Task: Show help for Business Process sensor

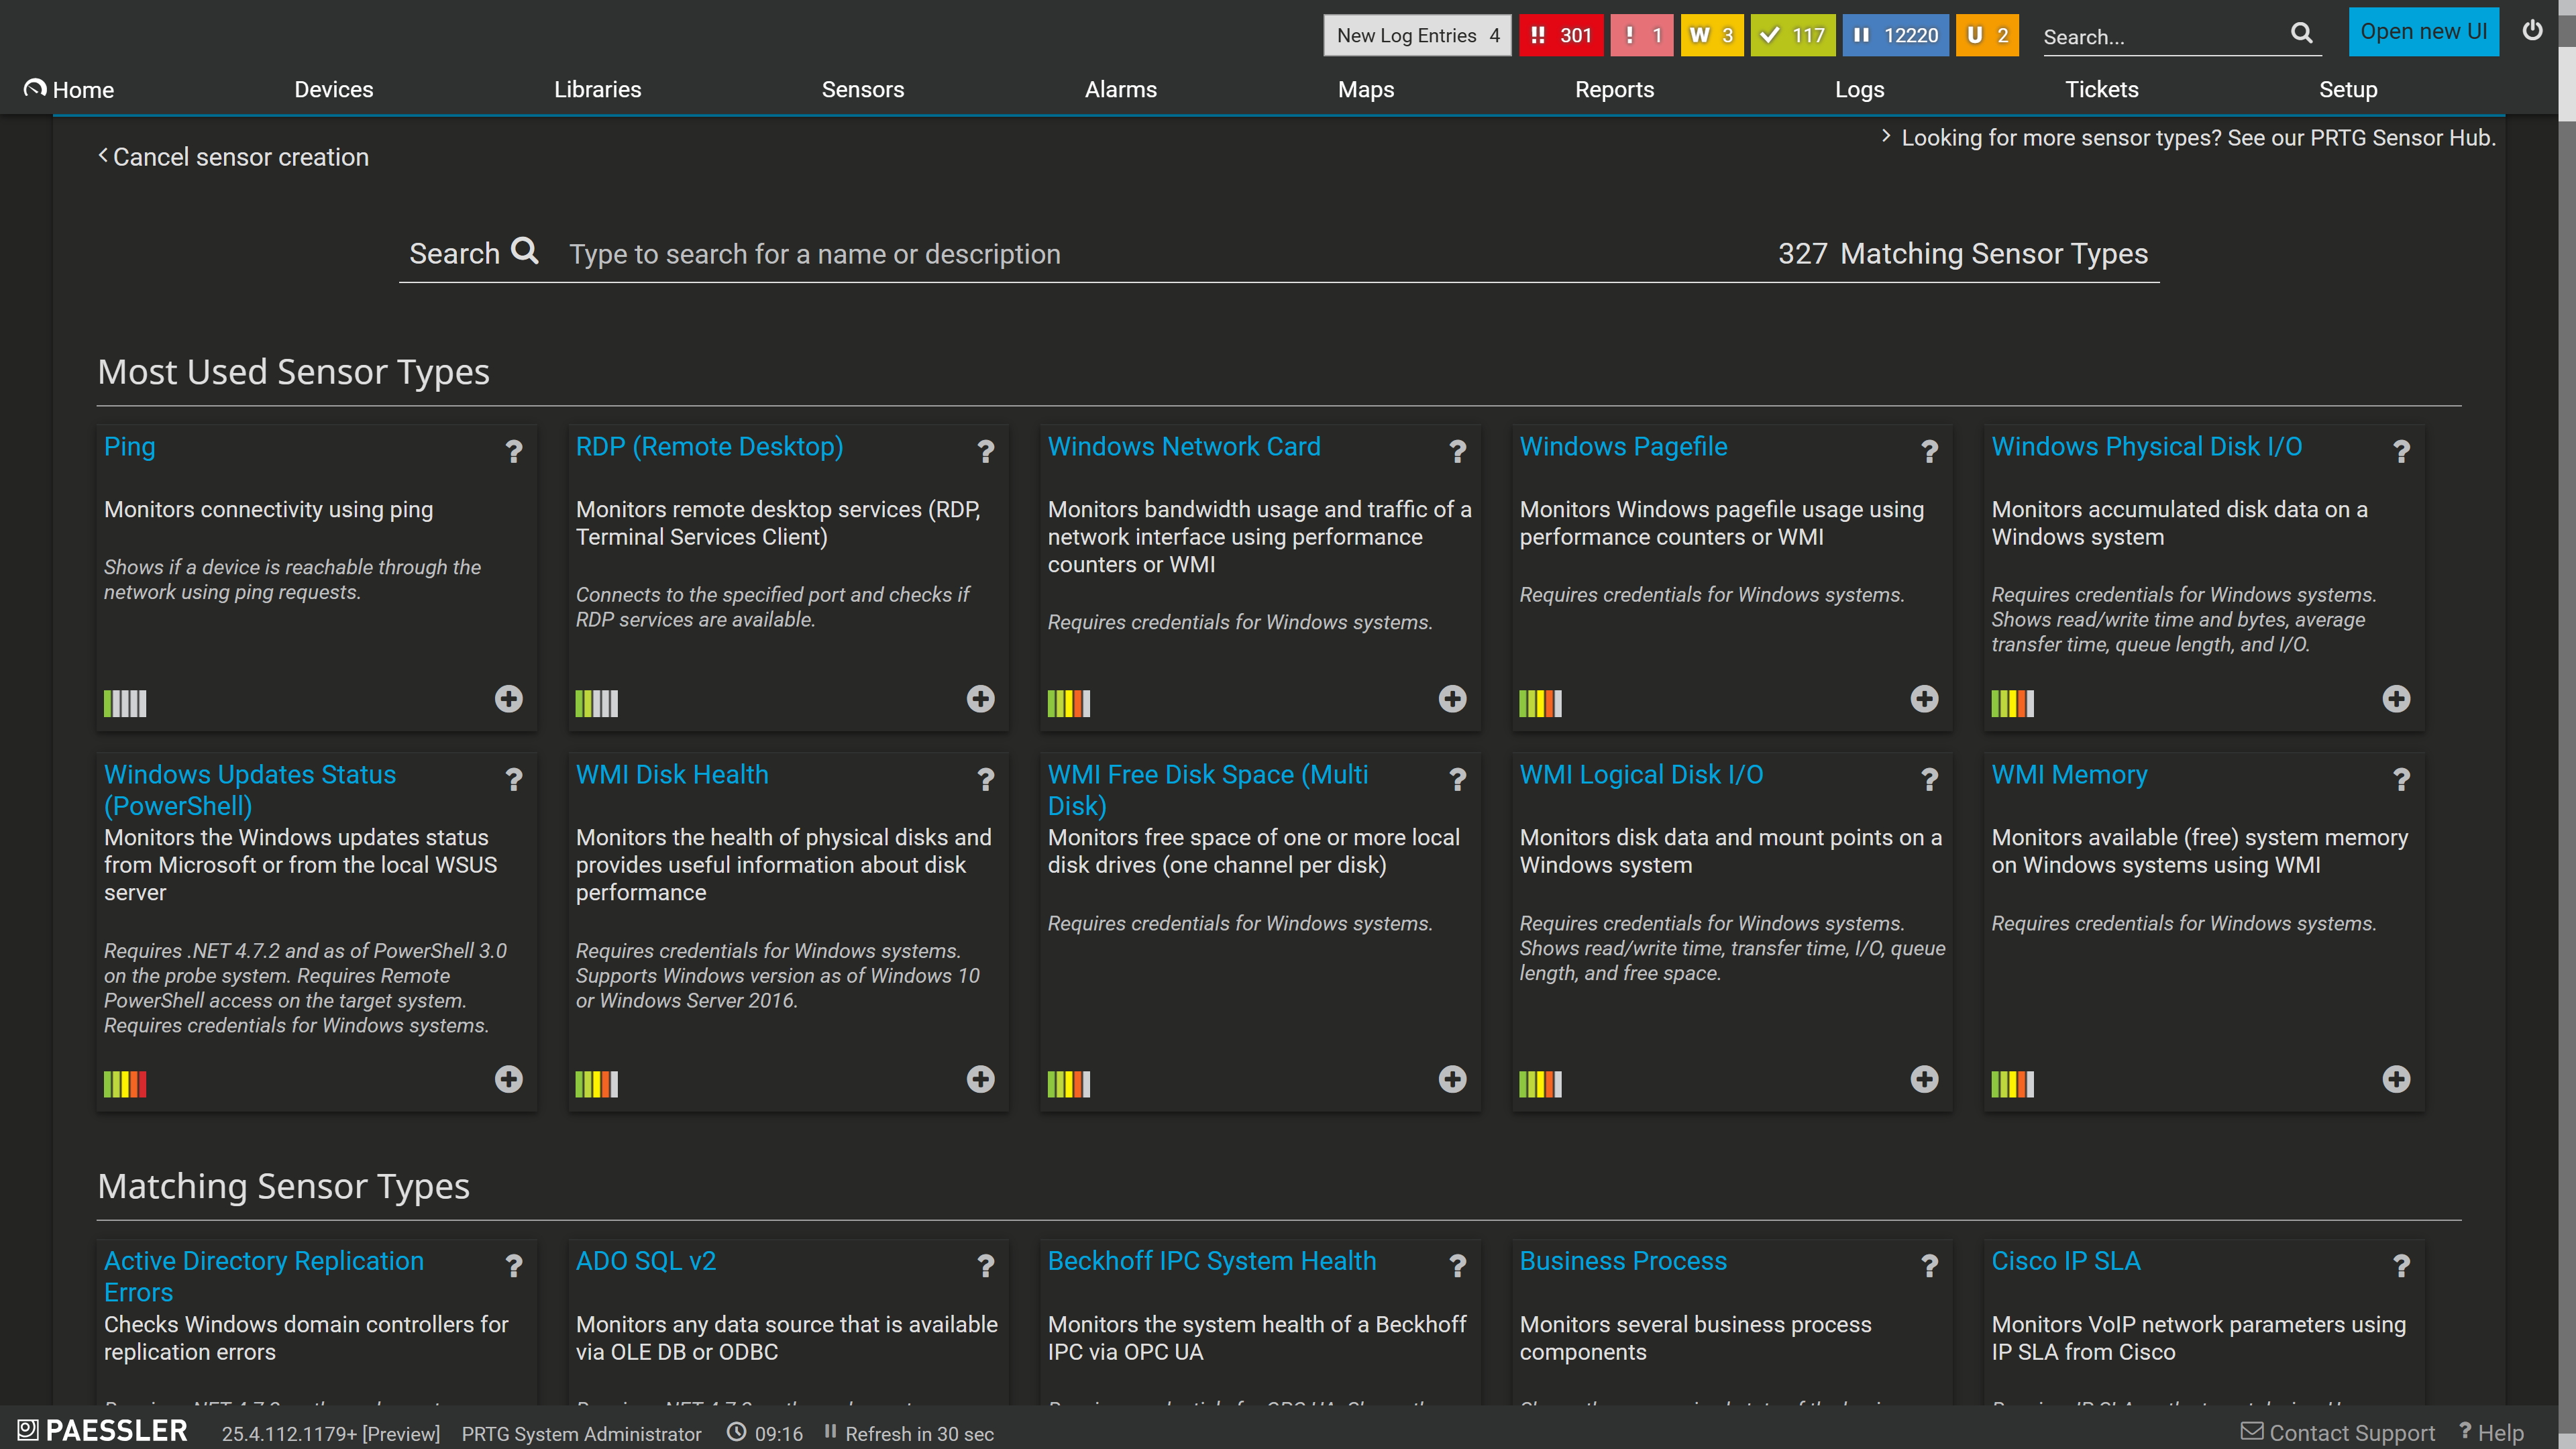Action: pyautogui.click(x=1930, y=1267)
